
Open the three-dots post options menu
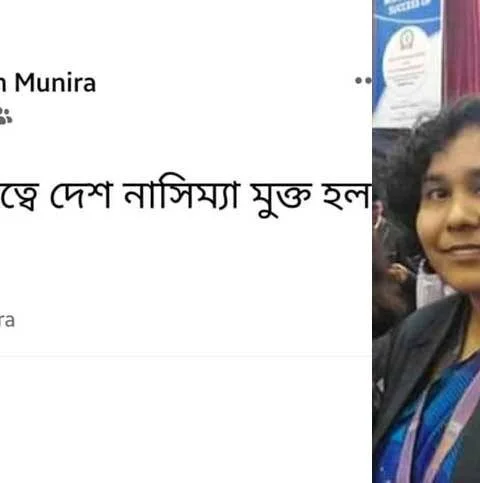click(363, 80)
